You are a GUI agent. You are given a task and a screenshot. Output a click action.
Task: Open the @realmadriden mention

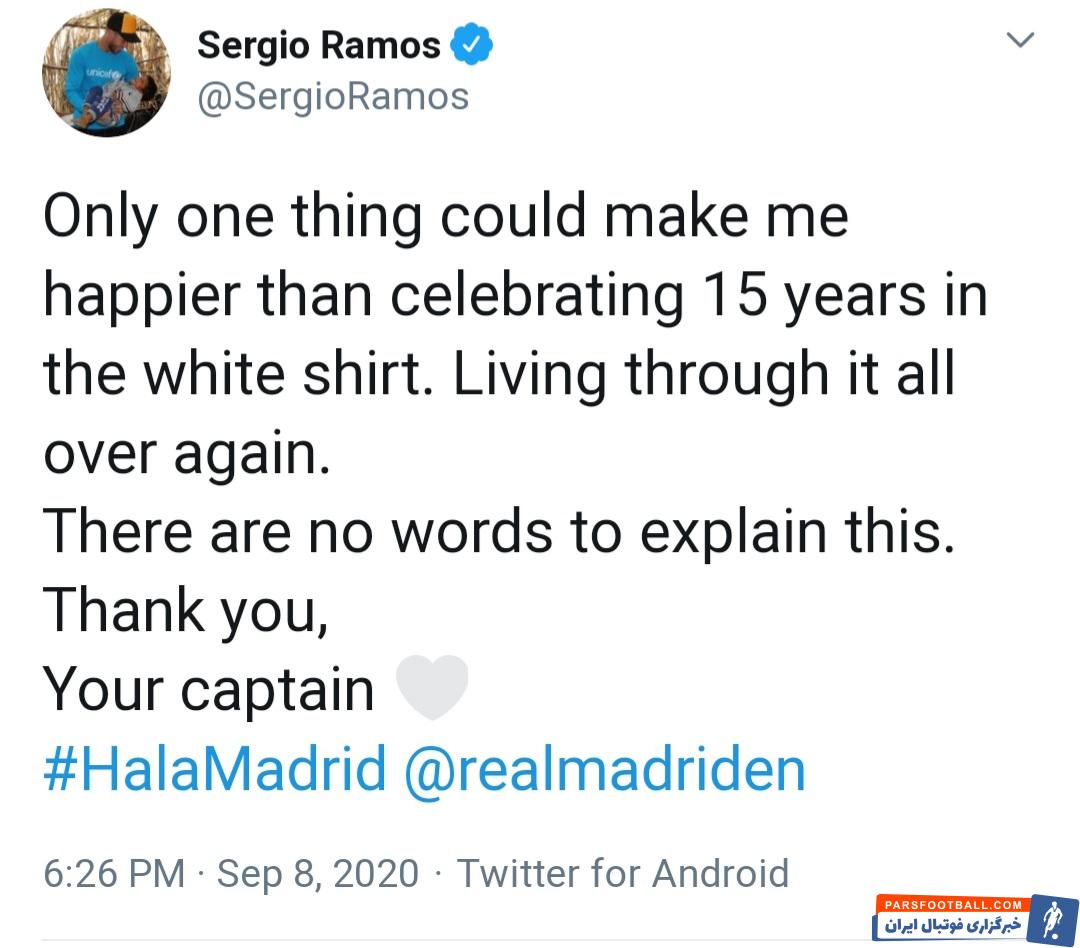[604, 770]
